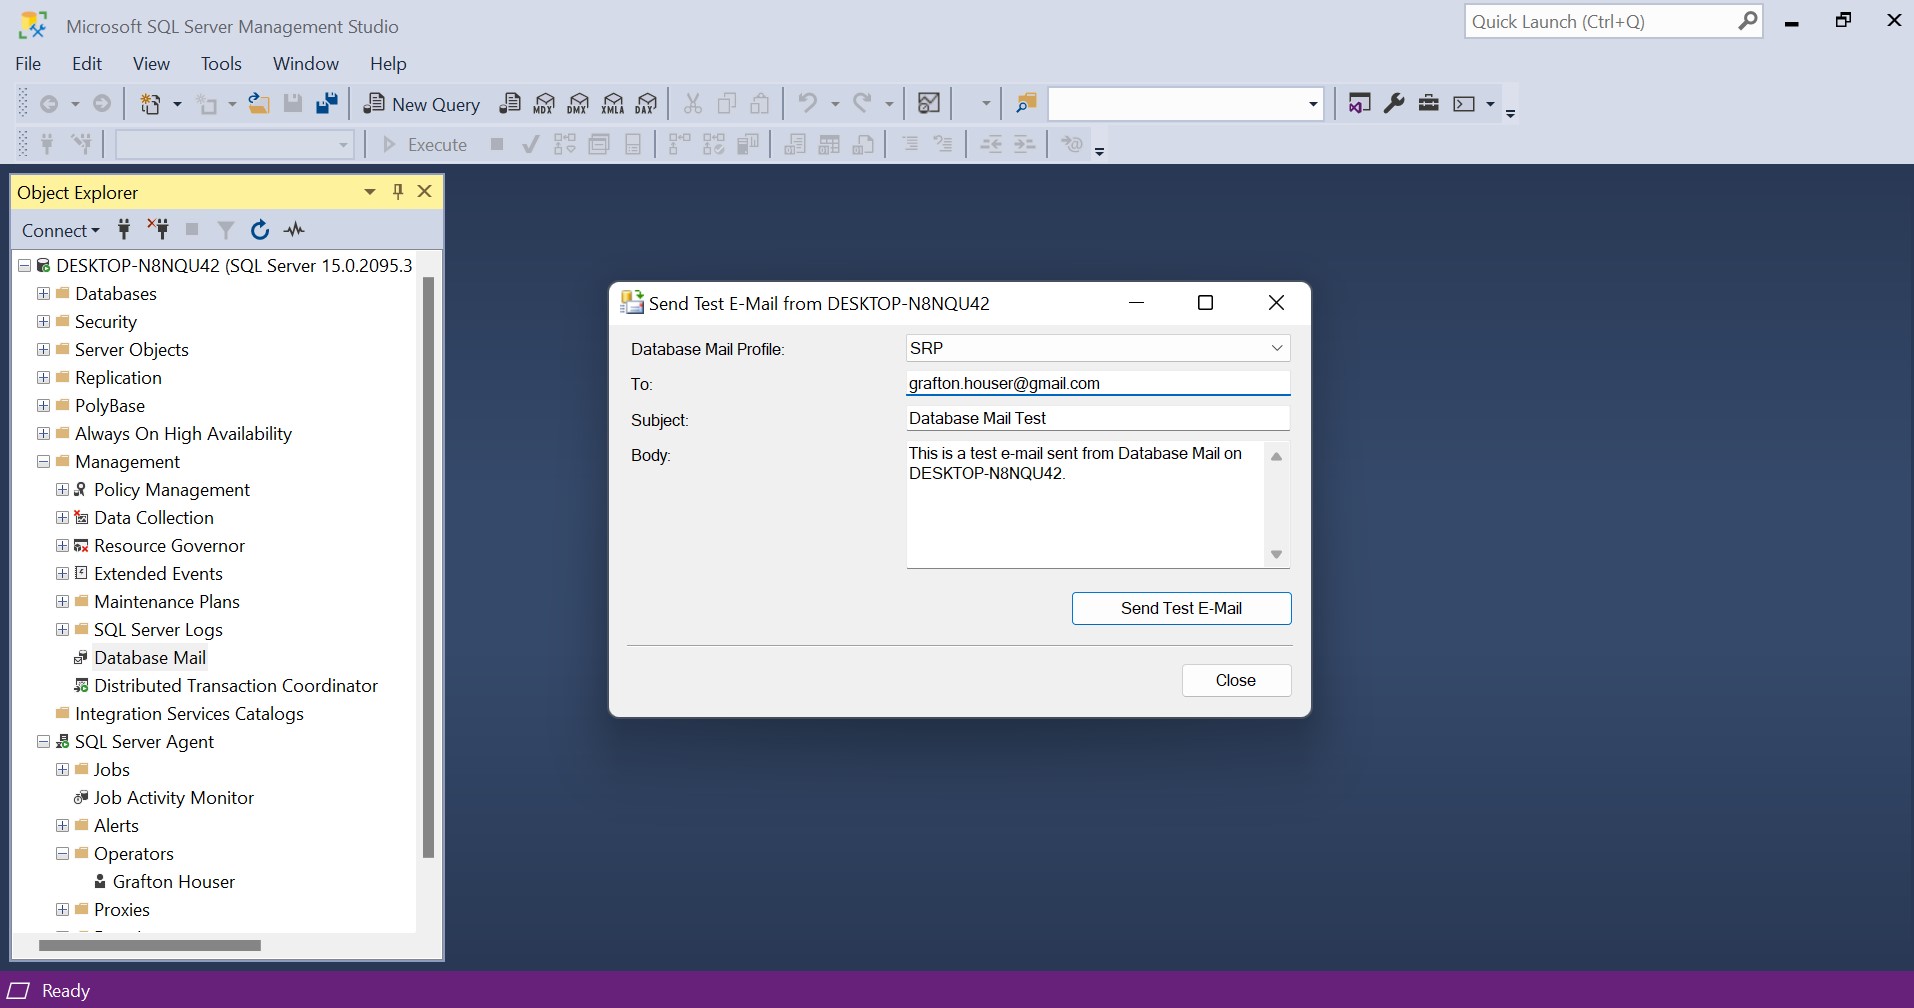The width and height of the screenshot is (1914, 1008).
Task: Click the New Query toolbar button
Action: coord(422,104)
